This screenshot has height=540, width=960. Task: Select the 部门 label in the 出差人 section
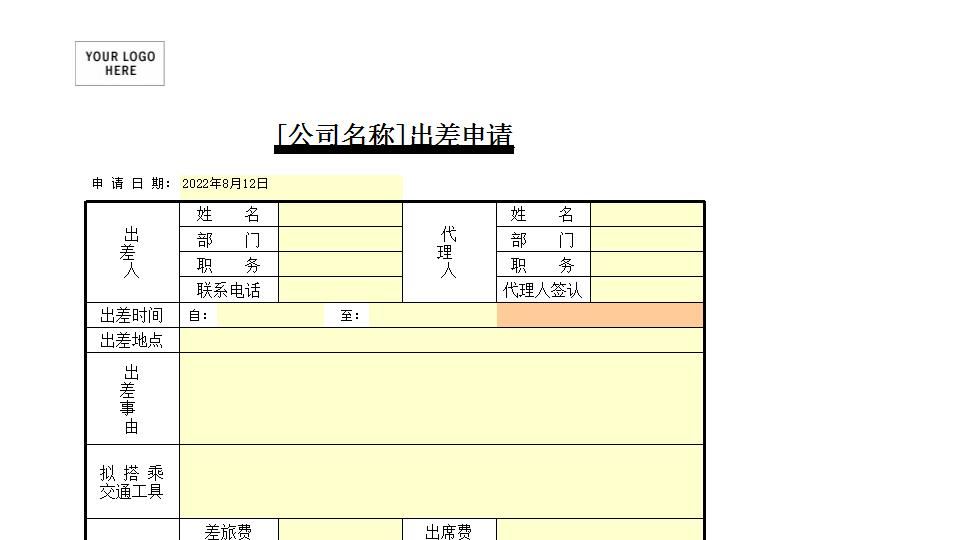point(229,239)
